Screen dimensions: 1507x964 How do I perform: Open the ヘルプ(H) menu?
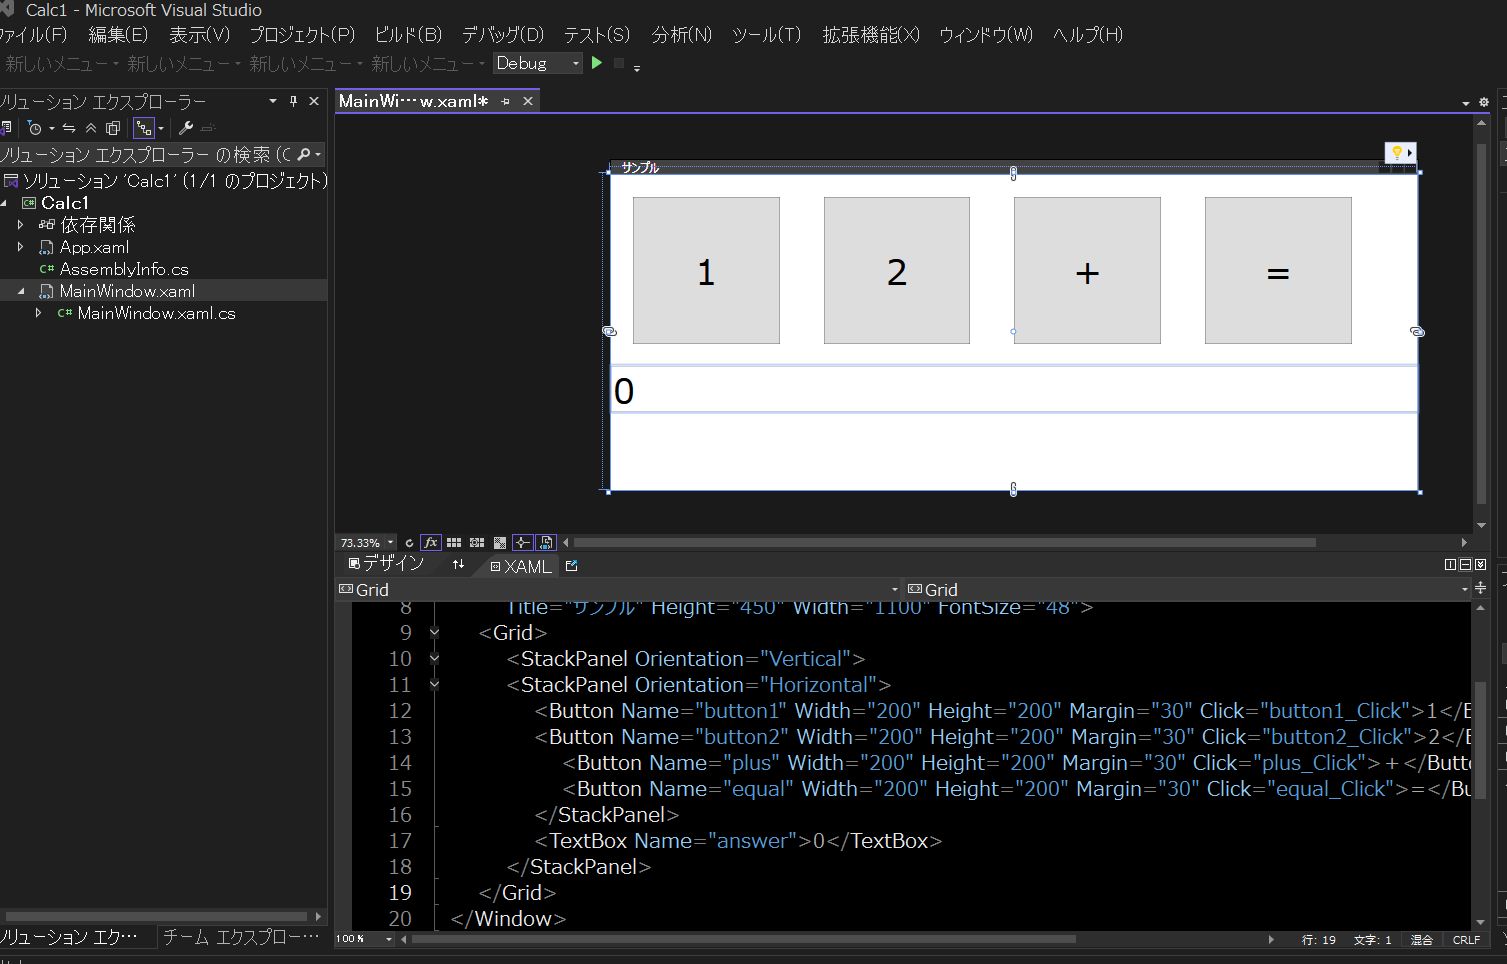pos(1088,35)
